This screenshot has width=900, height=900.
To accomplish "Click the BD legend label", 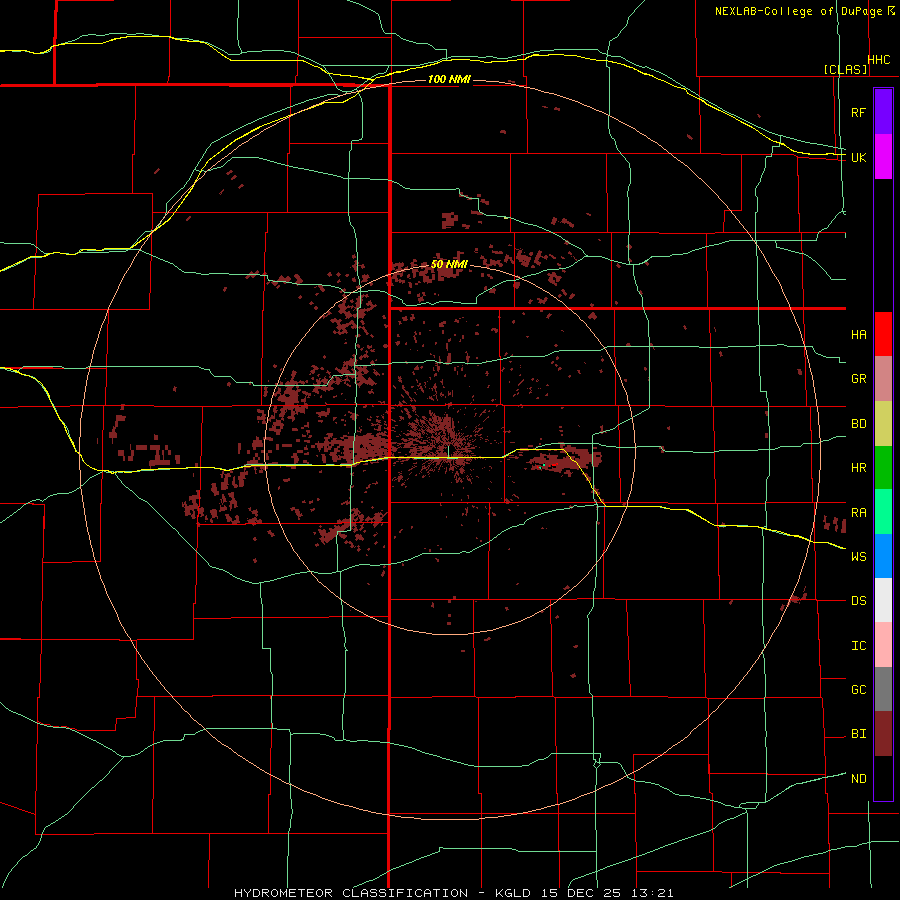I will [x=858, y=424].
